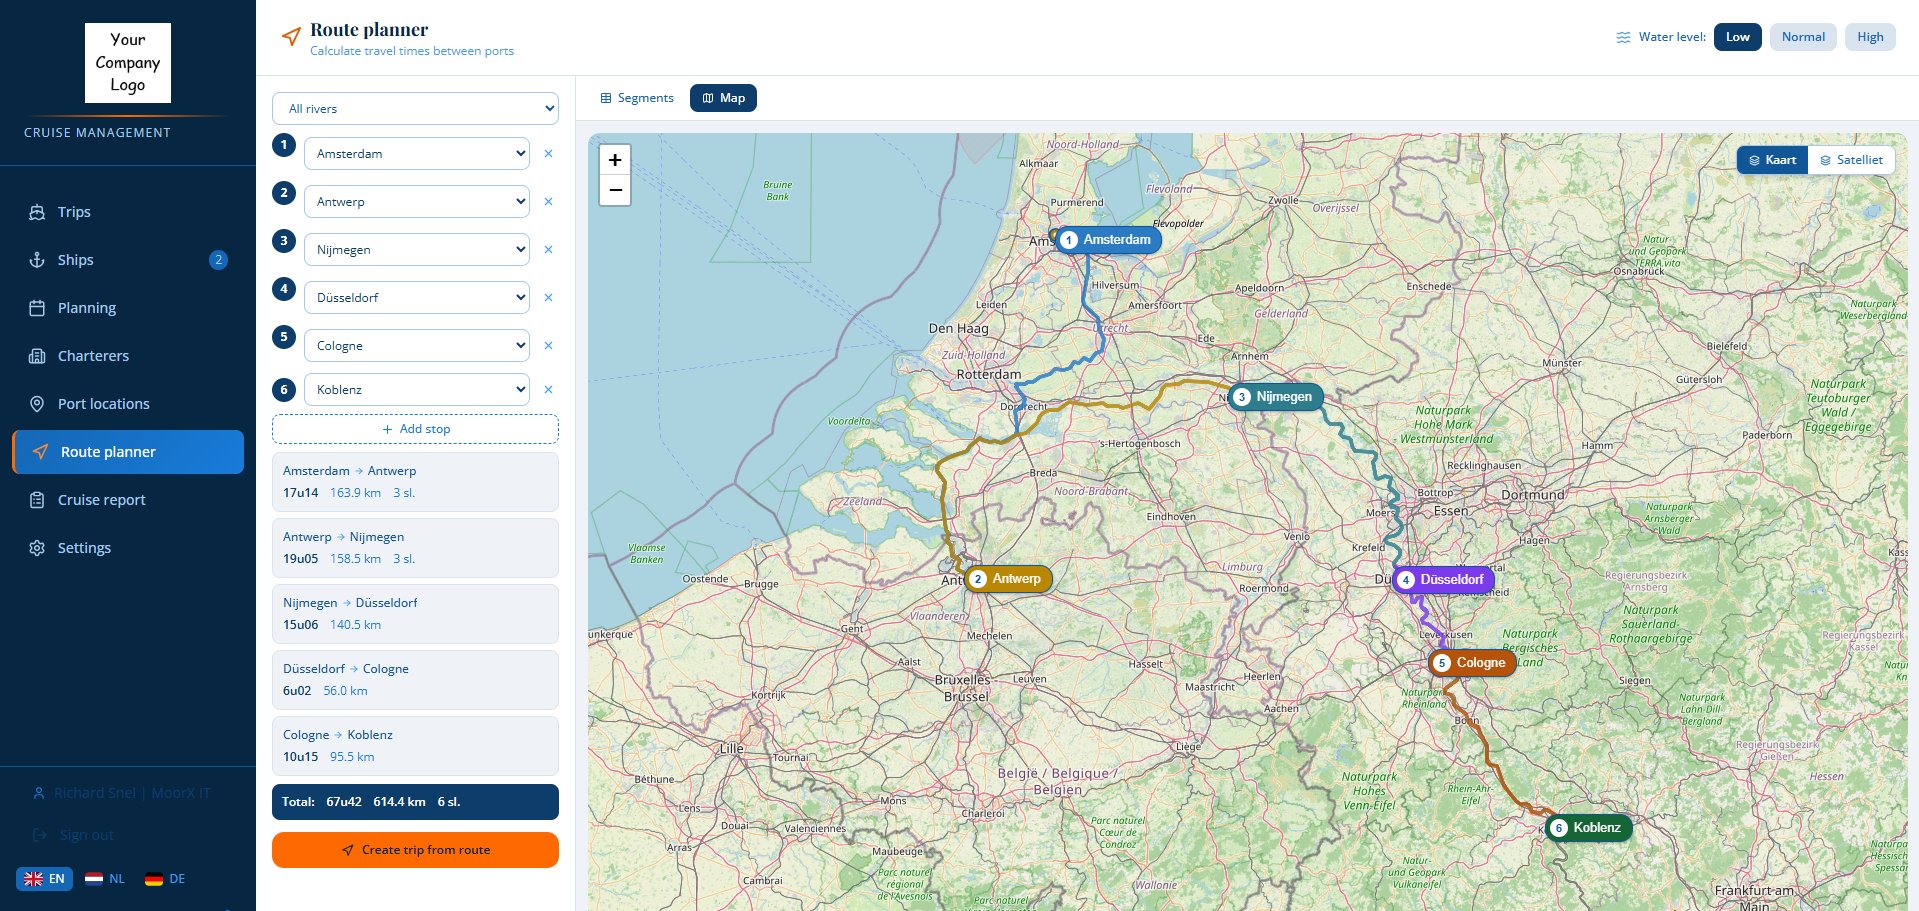The height and width of the screenshot is (911, 1919).
Task: Click the water level waves icon
Action: click(x=1623, y=37)
